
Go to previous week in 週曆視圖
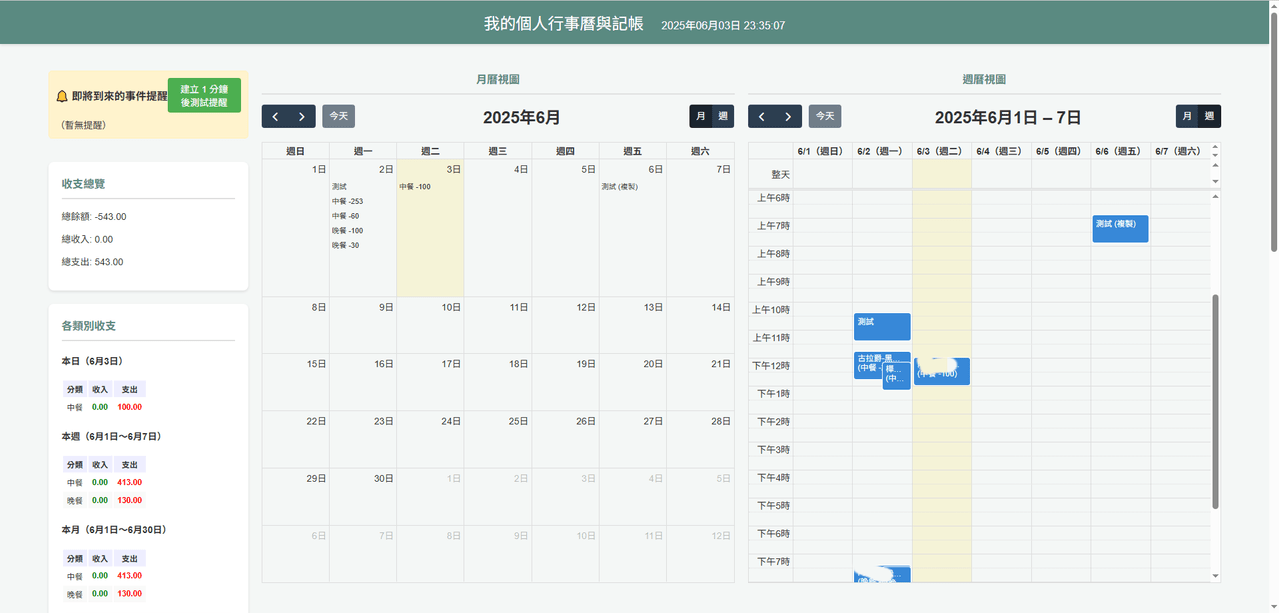[x=762, y=116]
